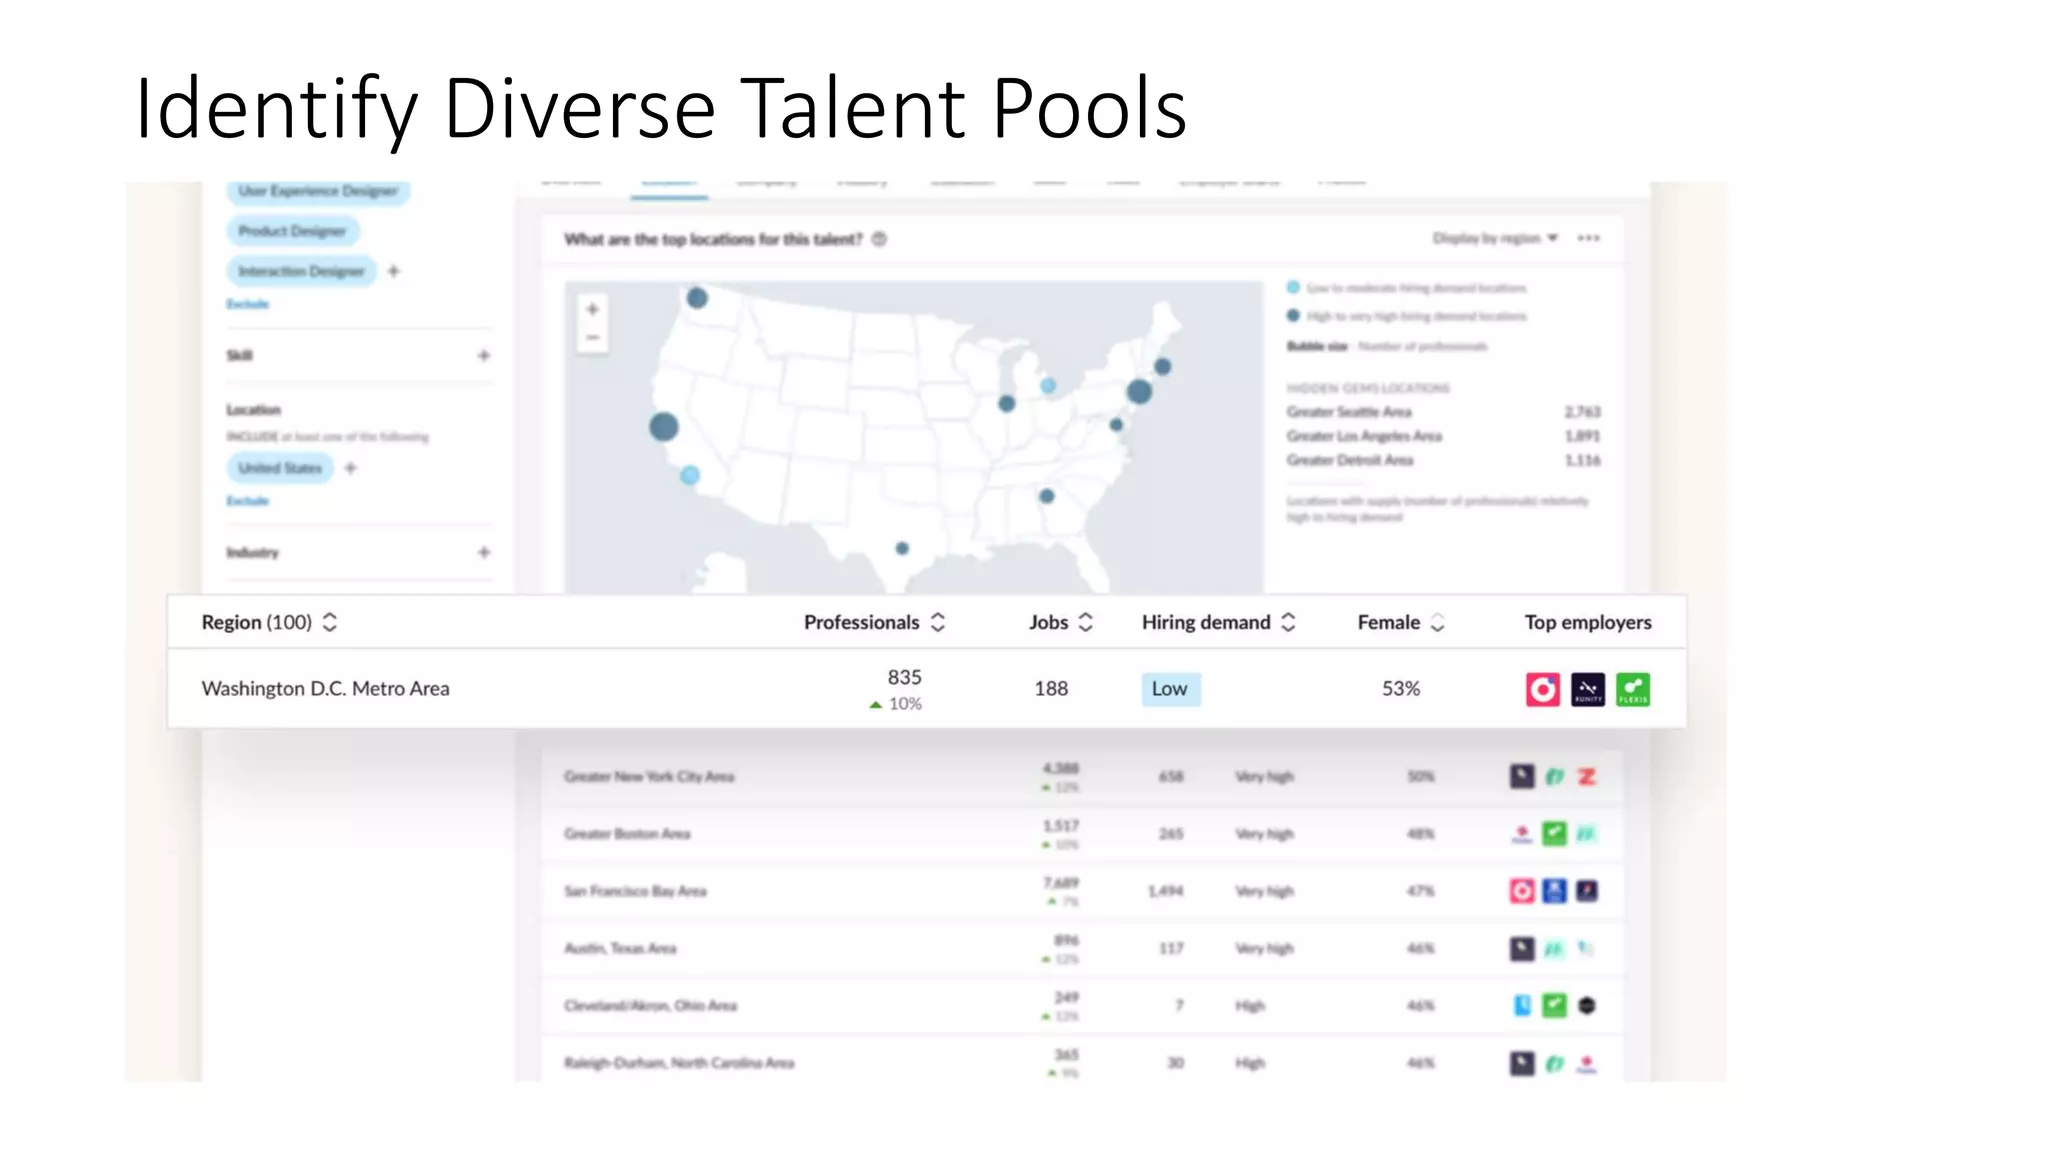Open the Cleveland/Akron, Ohio Area row
This screenshot has width=2048, height=1152.
coord(1082,1005)
